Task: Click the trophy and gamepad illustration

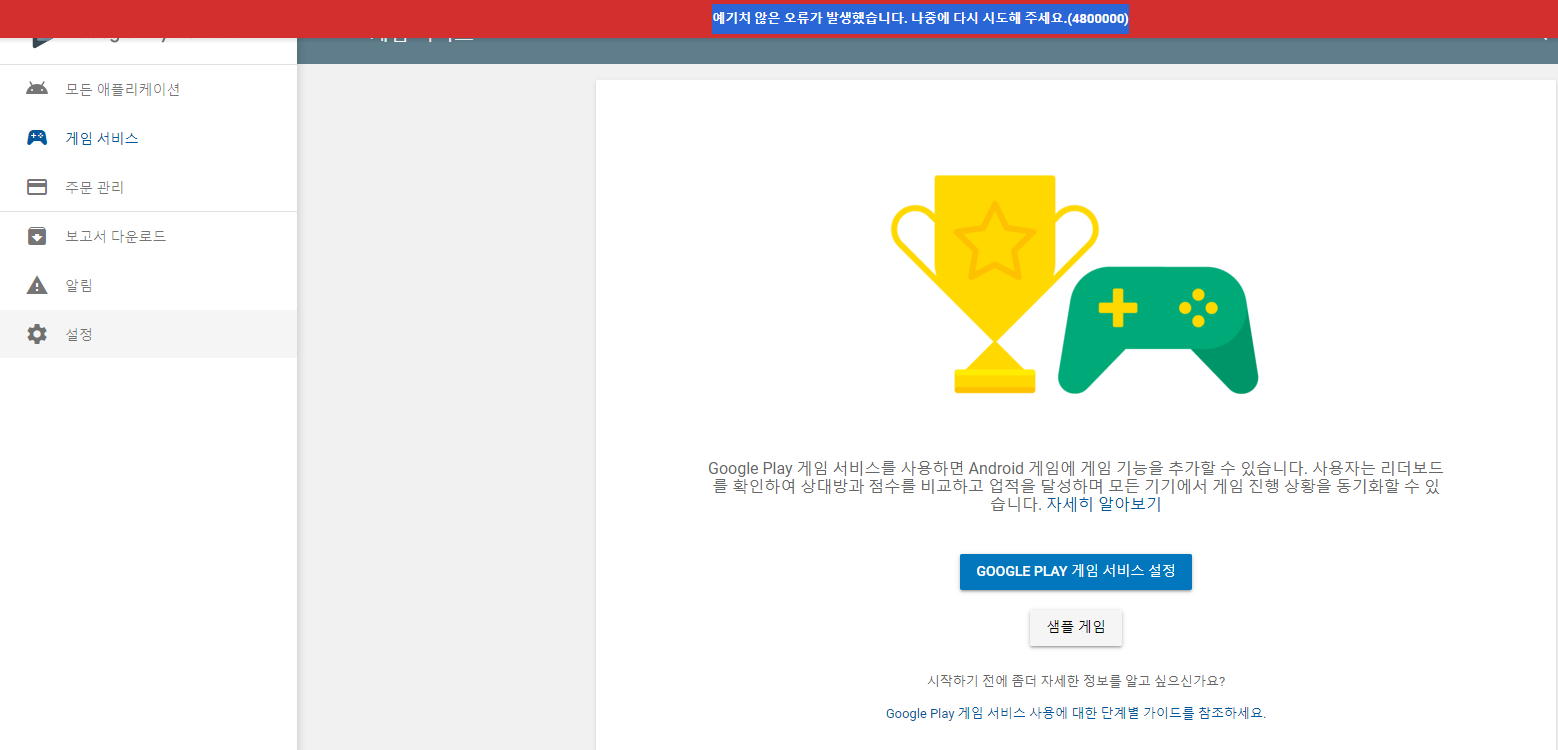Action: click(x=1075, y=285)
